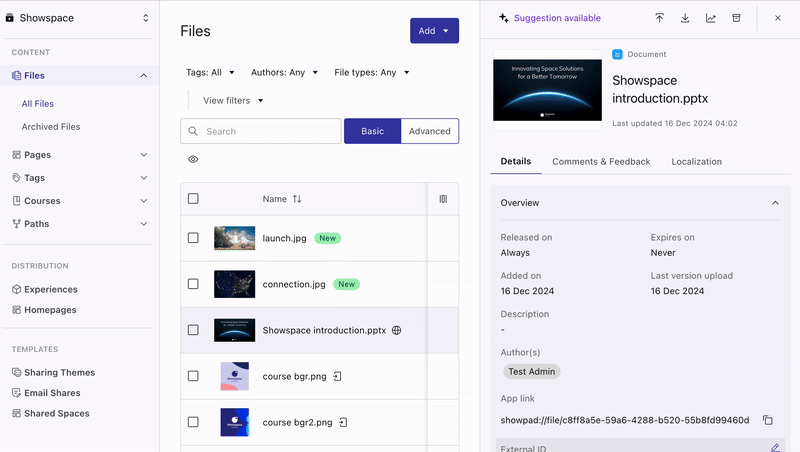The height and width of the screenshot is (452, 800).
Task: Open the analytics chart icon
Action: [x=710, y=18]
